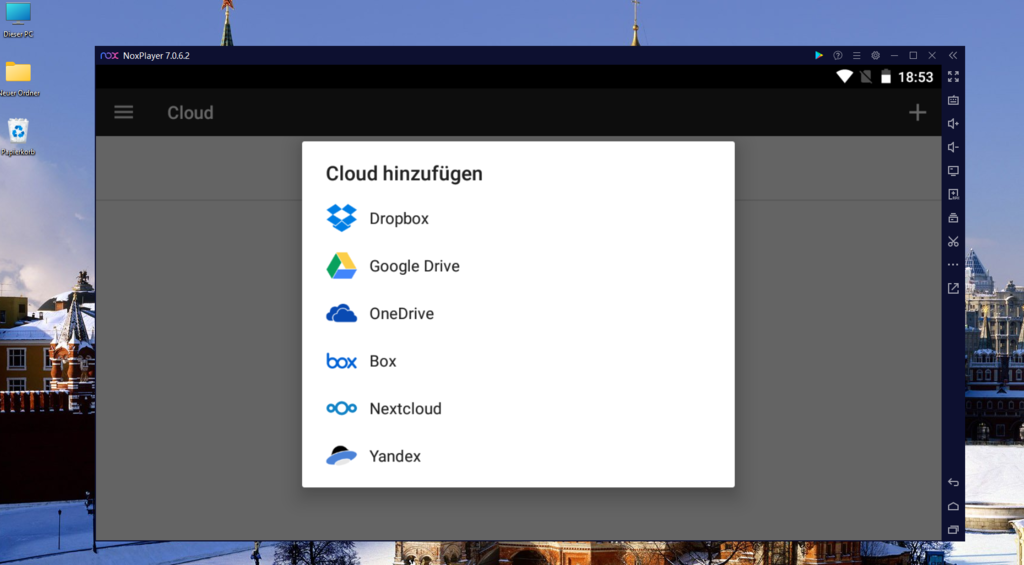Take screenshot with scissors icon
The image size is (1024, 565).
(953, 242)
